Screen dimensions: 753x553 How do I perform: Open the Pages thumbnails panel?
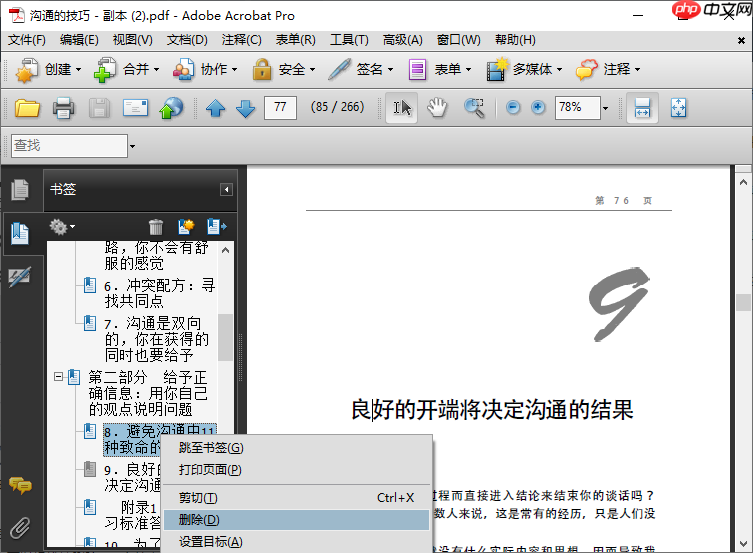[20, 189]
